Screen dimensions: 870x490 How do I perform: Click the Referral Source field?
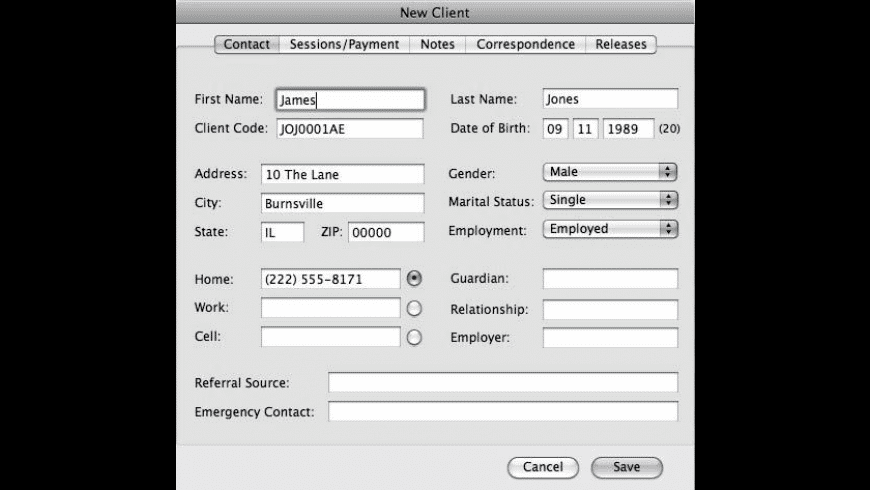(x=503, y=382)
